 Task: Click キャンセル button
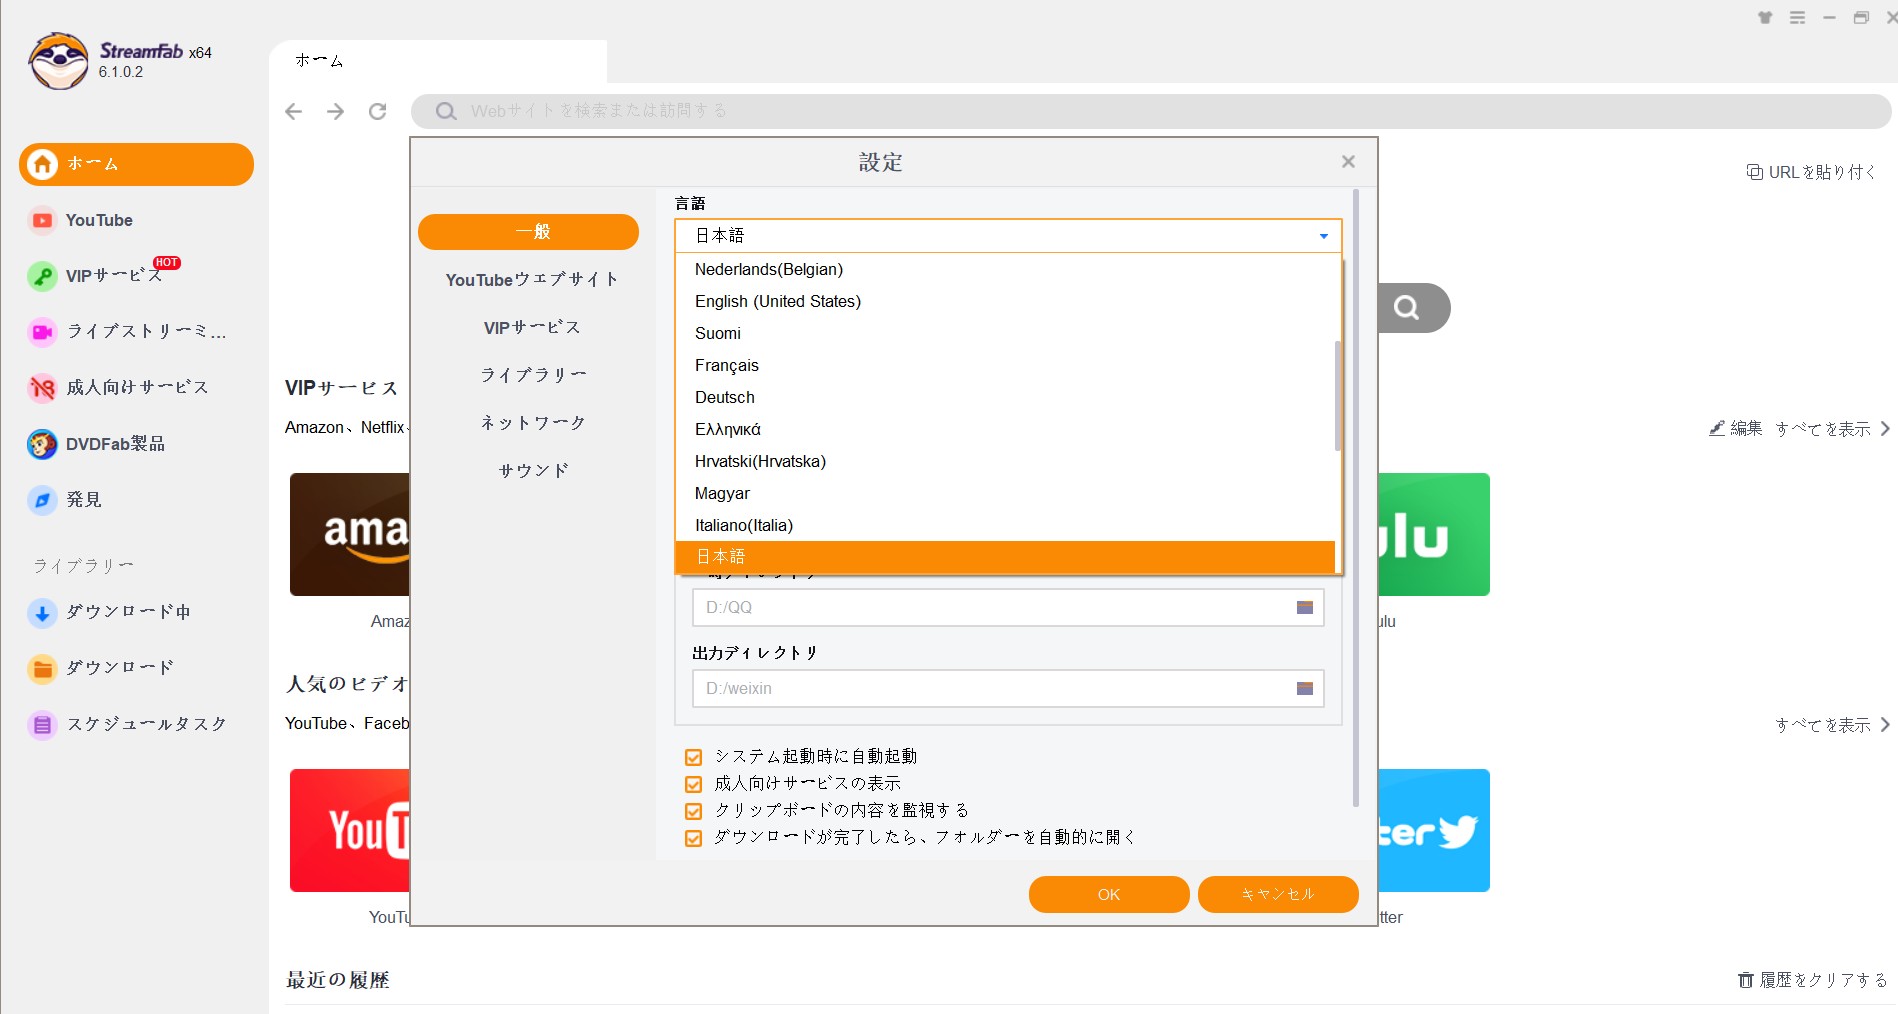(x=1278, y=894)
